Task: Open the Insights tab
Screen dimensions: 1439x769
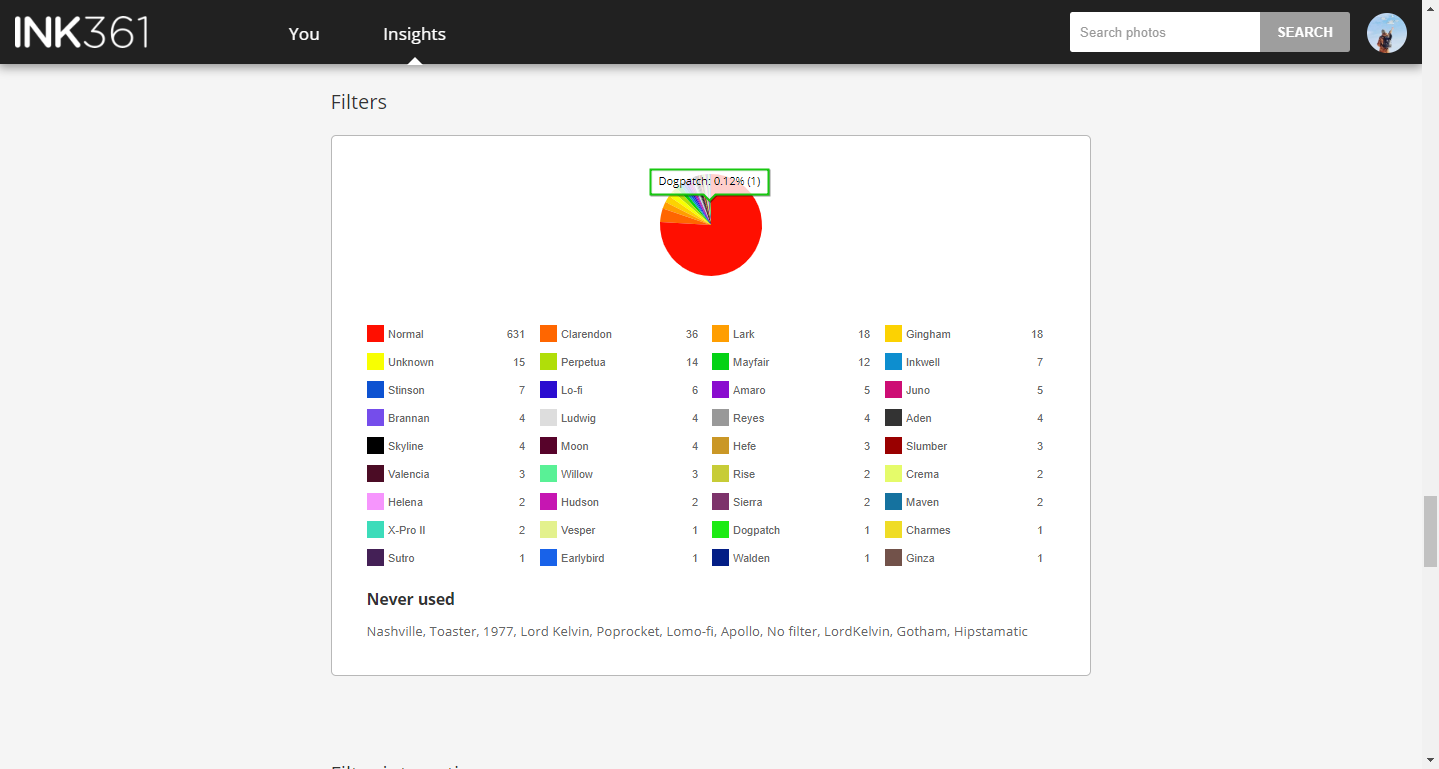Action: [414, 33]
